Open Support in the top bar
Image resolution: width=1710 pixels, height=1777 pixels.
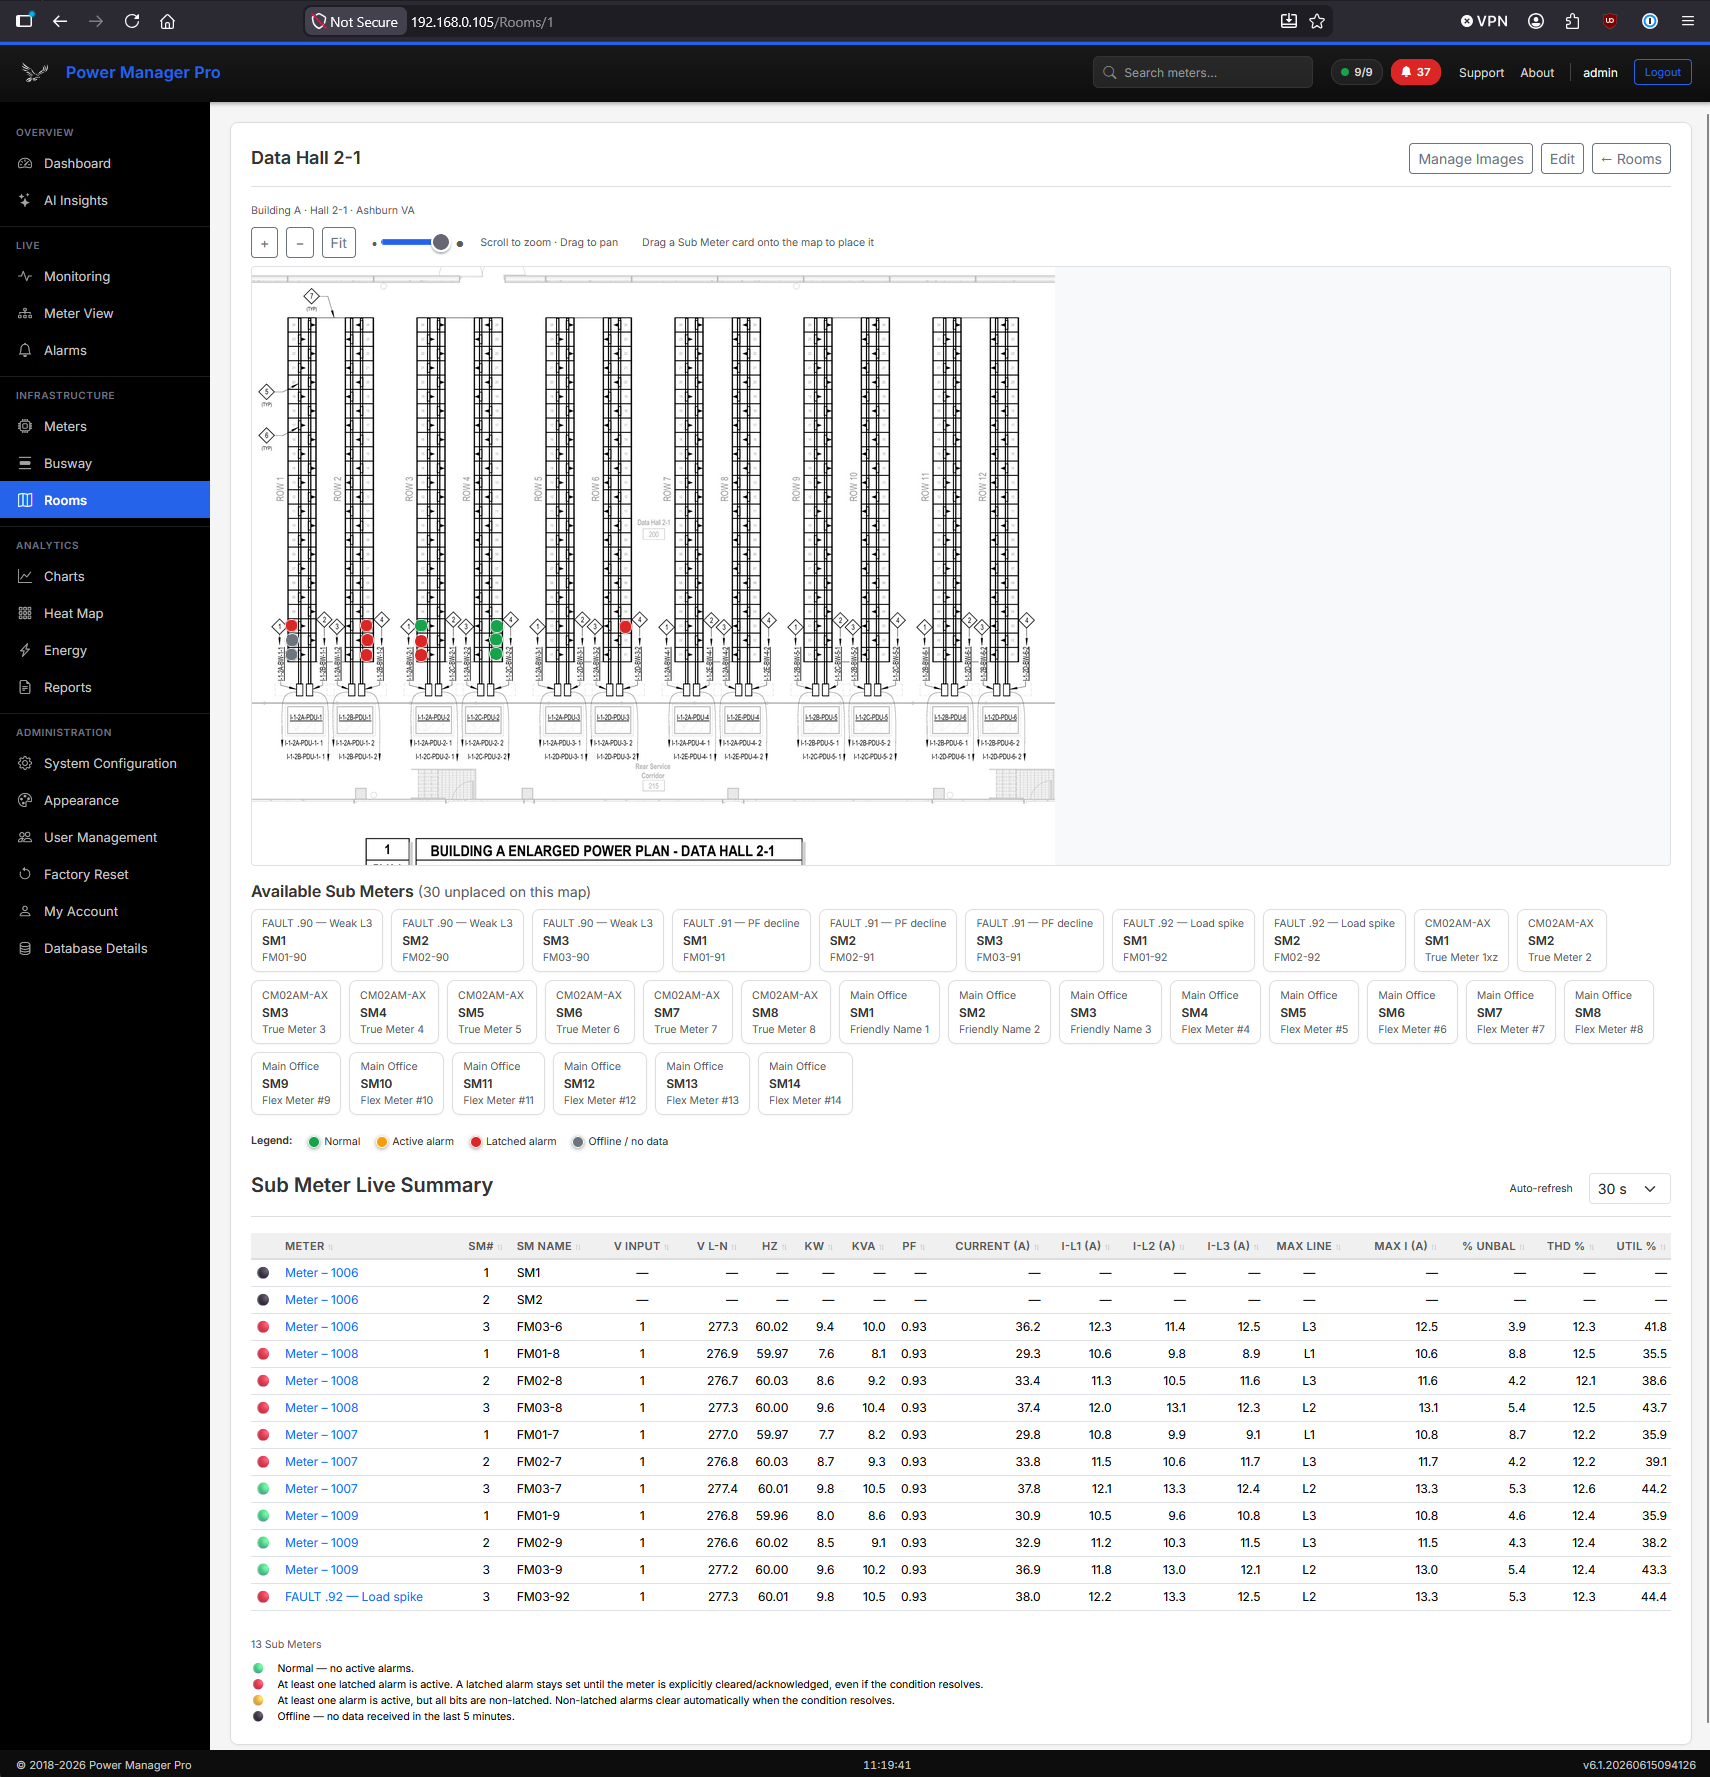coord(1481,73)
